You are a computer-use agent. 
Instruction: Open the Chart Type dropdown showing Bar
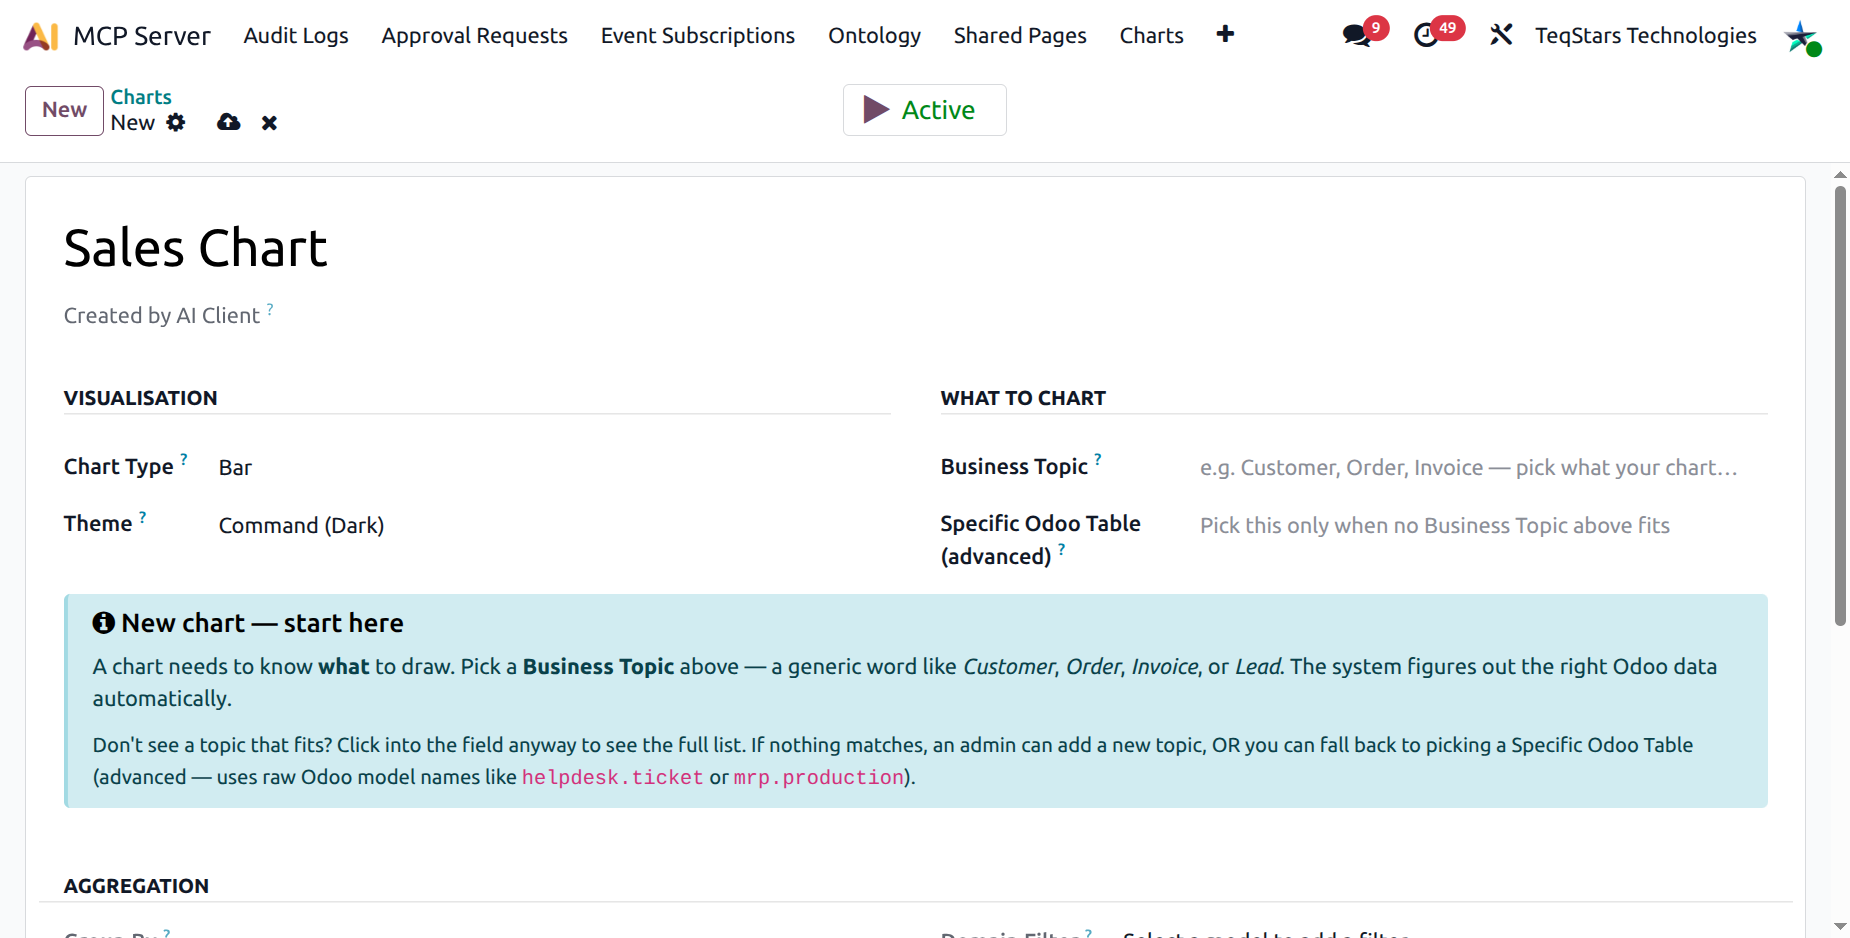pyautogui.click(x=554, y=468)
